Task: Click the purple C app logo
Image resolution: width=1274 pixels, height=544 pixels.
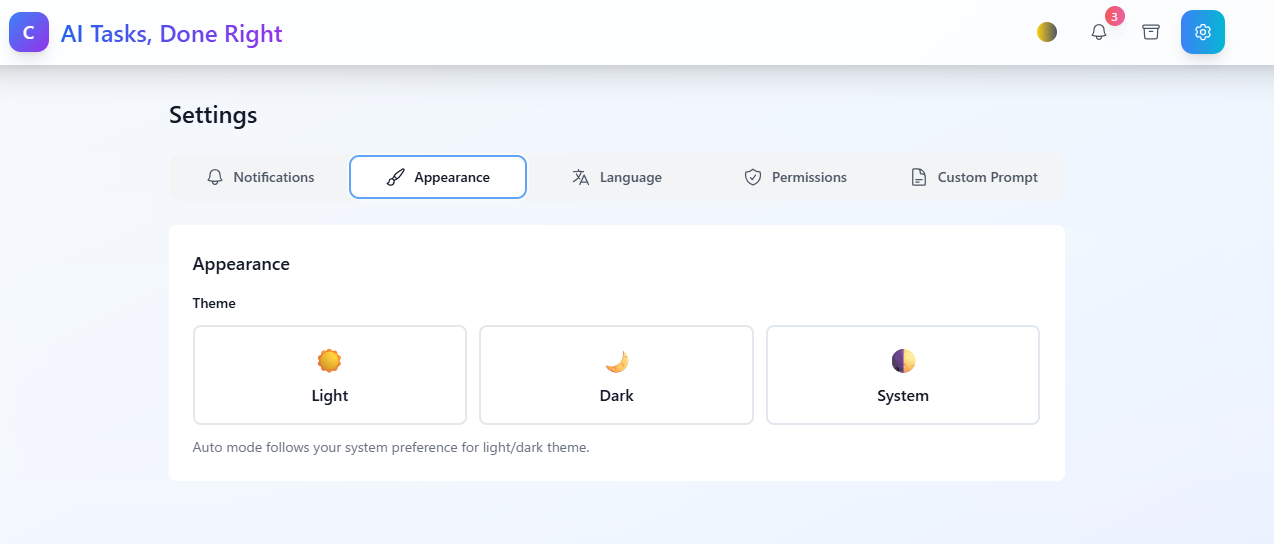Action: [x=29, y=32]
